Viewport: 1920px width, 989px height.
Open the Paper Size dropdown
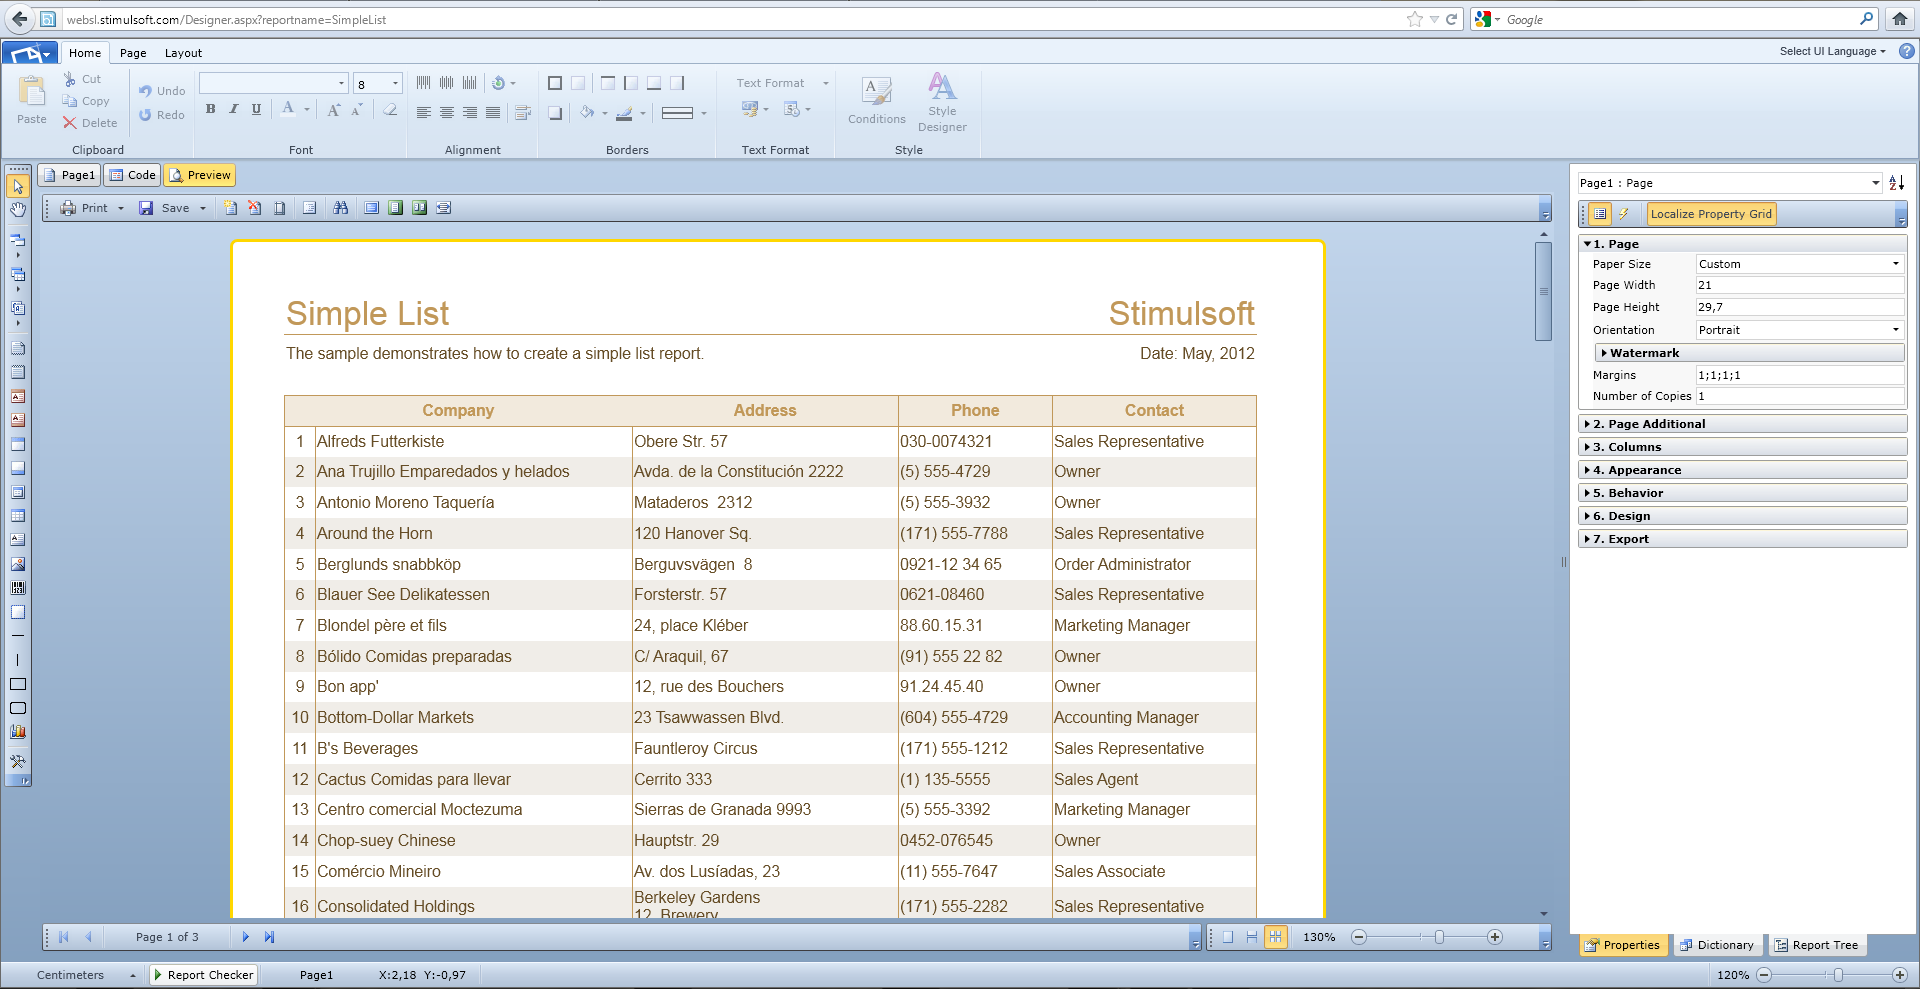[x=1894, y=264]
